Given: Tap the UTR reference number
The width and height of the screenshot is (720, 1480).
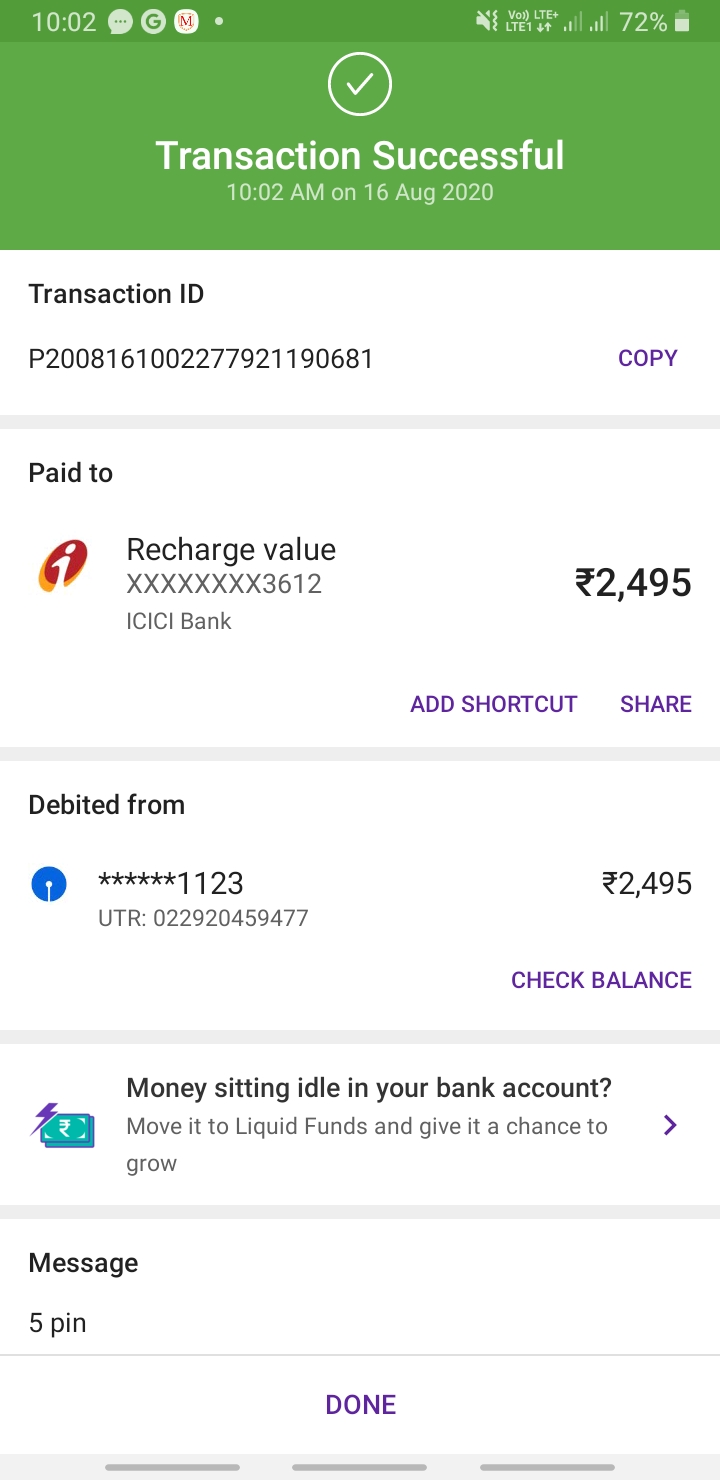Looking at the screenshot, I should pos(203,917).
